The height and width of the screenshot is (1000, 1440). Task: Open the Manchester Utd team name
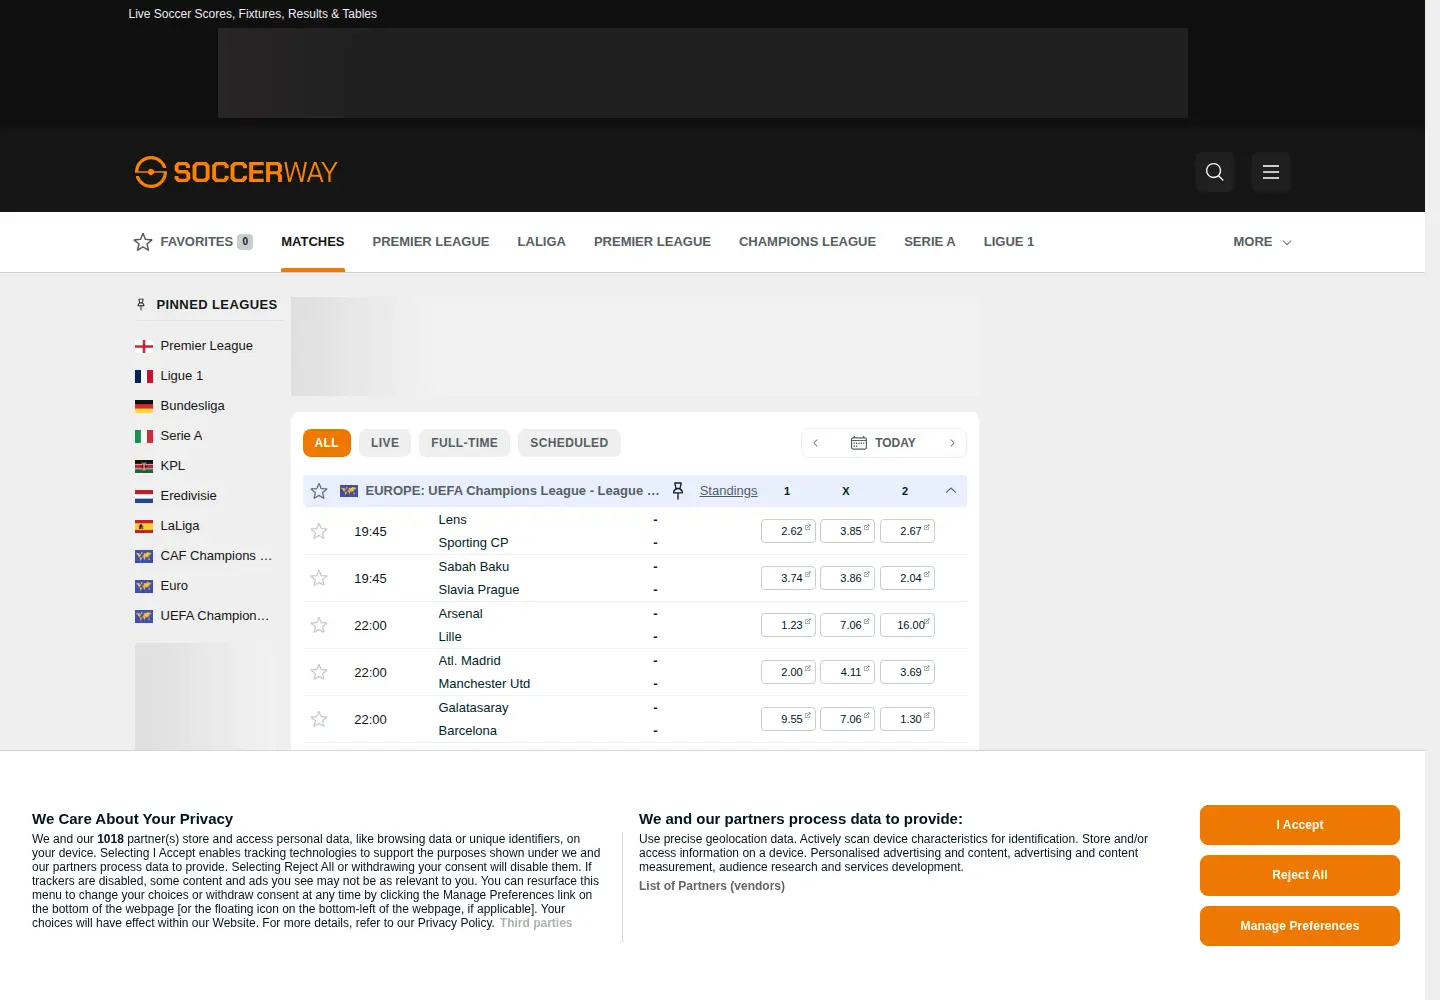coord(484,684)
